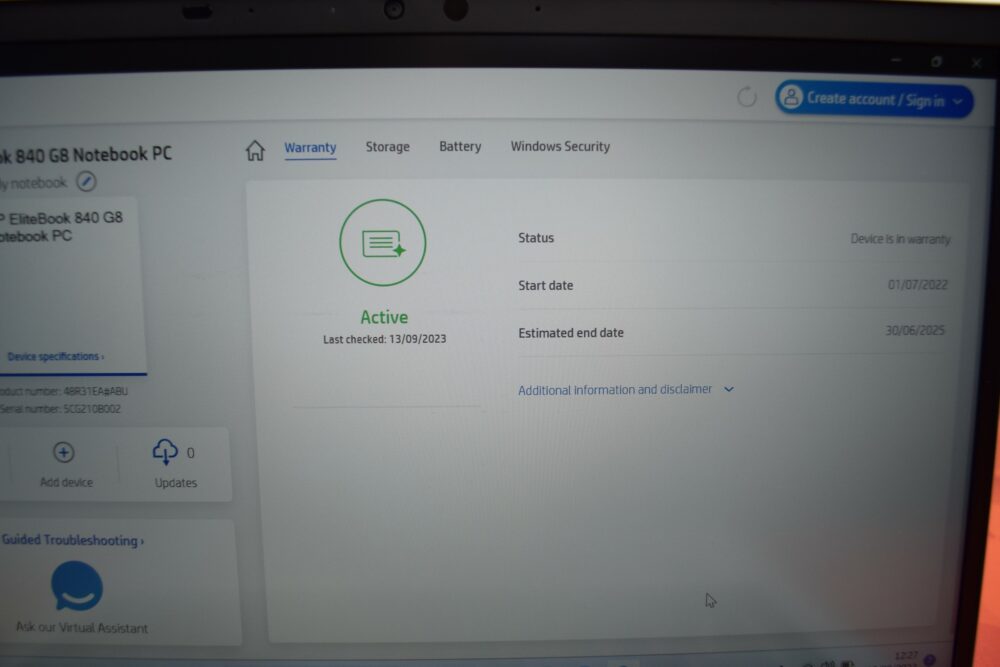Minimize the HP Support Assistant window

pos(896,60)
